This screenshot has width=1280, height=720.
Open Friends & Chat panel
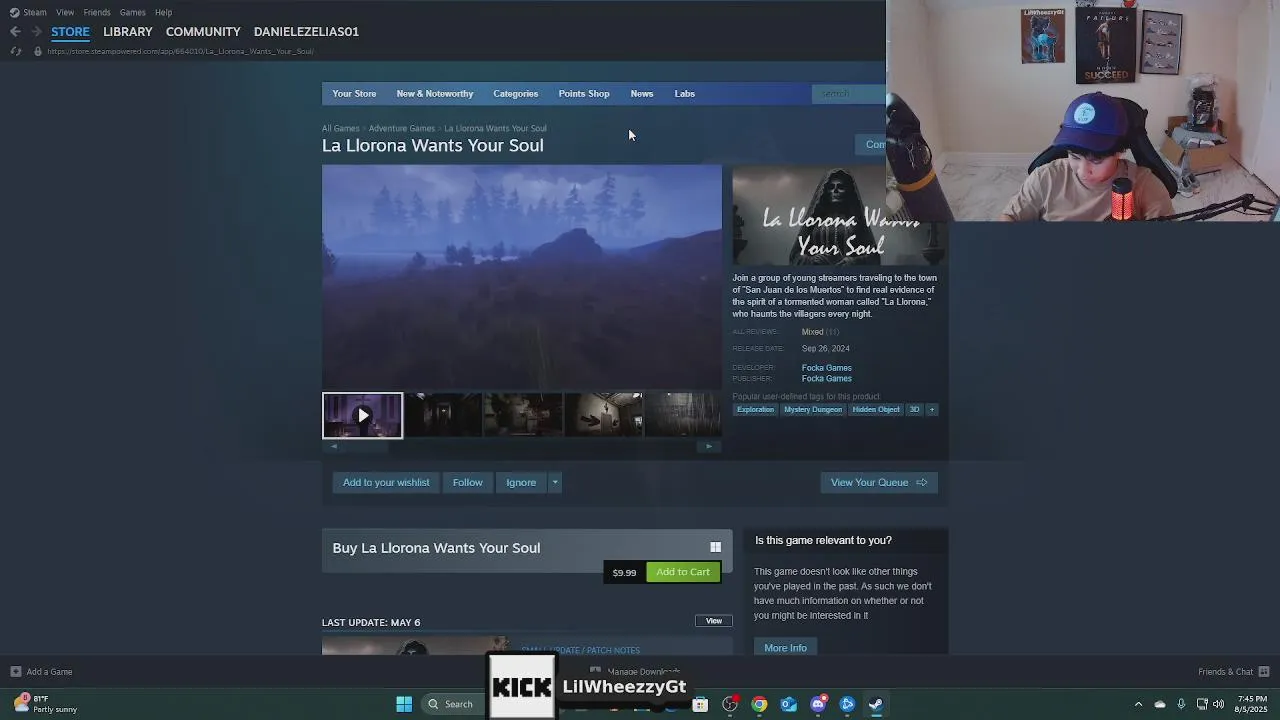(x=1234, y=672)
